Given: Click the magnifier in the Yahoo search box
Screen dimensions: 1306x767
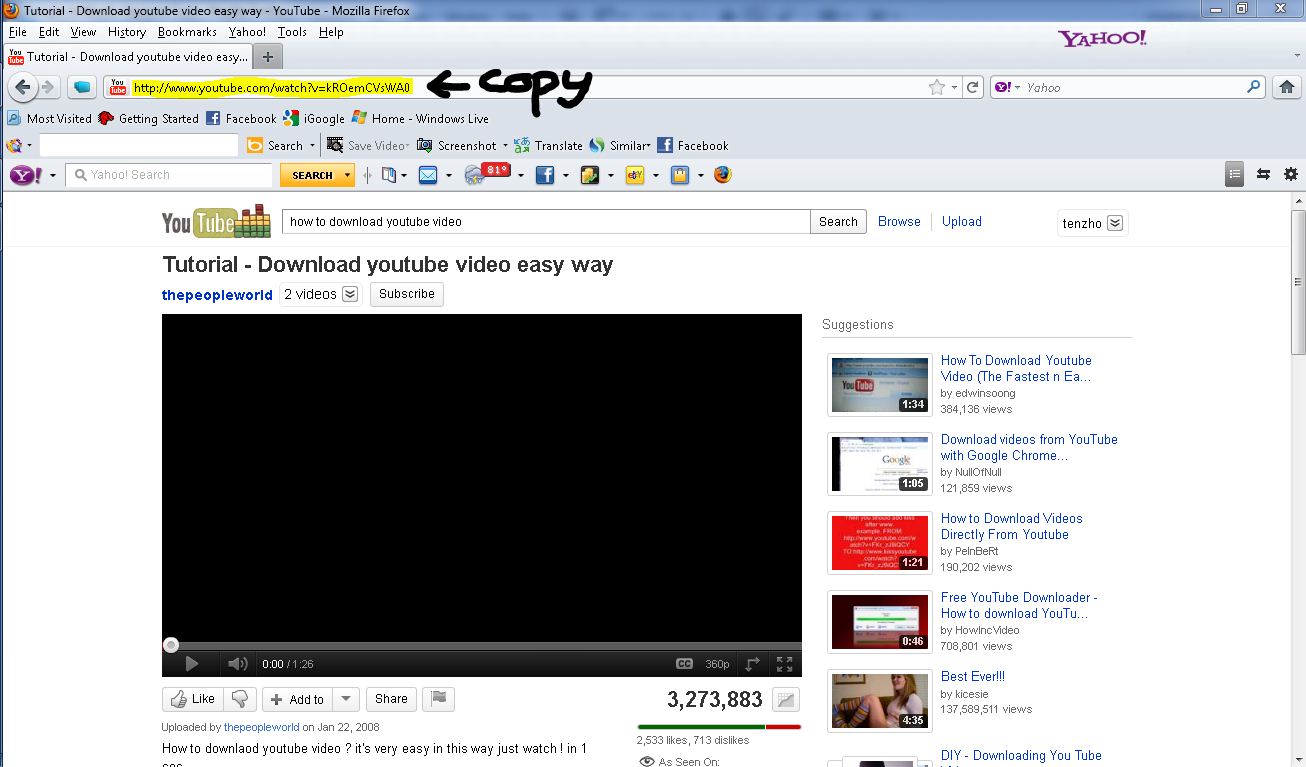Looking at the screenshot, I should tap(1254, 87).
